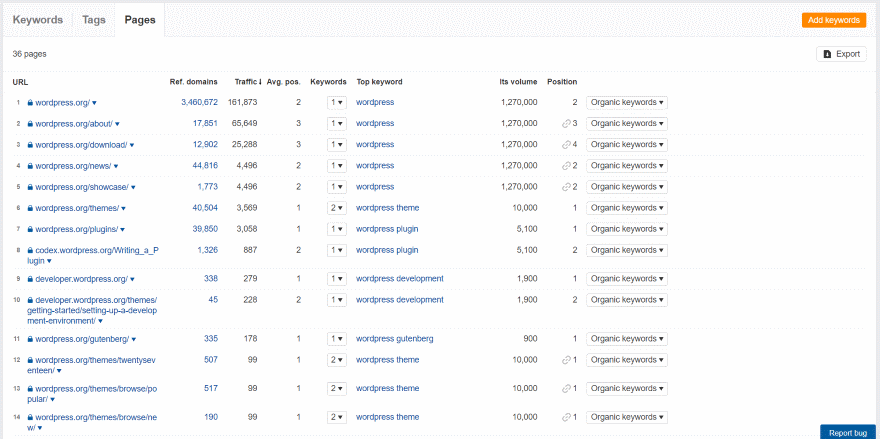Click the link icon in wordpress.org/showcase/ position
This screenshot has height=439, width=880.
coord(566,187)
